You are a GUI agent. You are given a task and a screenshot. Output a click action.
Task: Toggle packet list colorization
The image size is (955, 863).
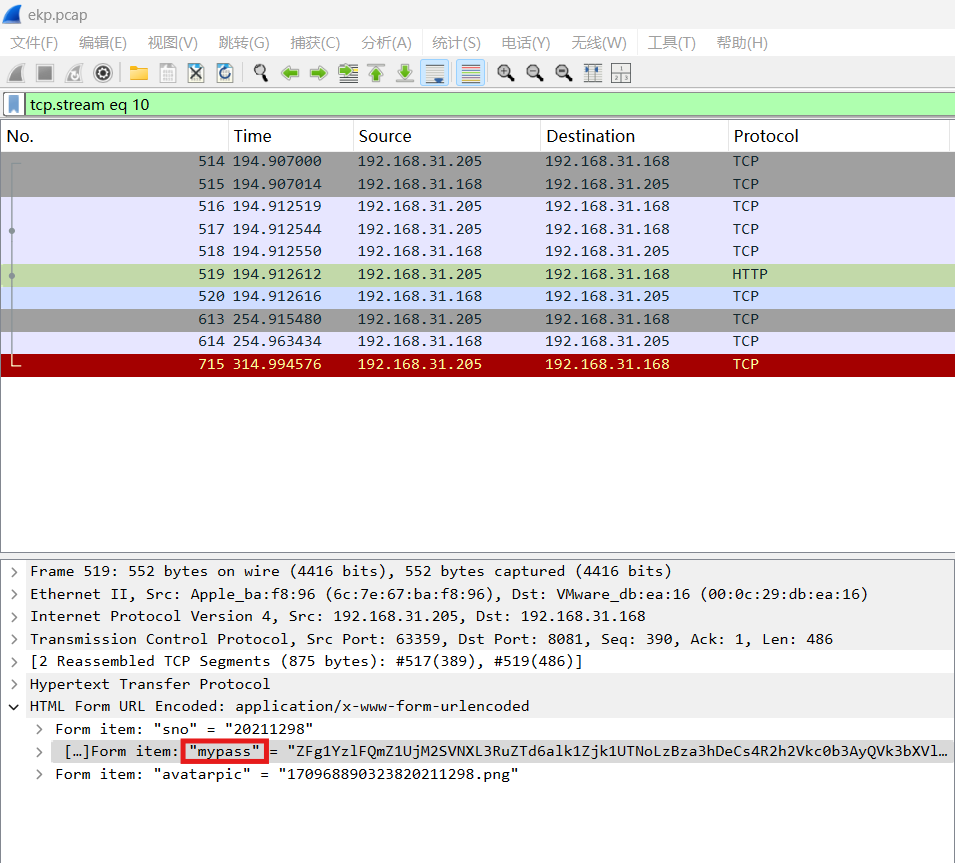tap(470, 73)
